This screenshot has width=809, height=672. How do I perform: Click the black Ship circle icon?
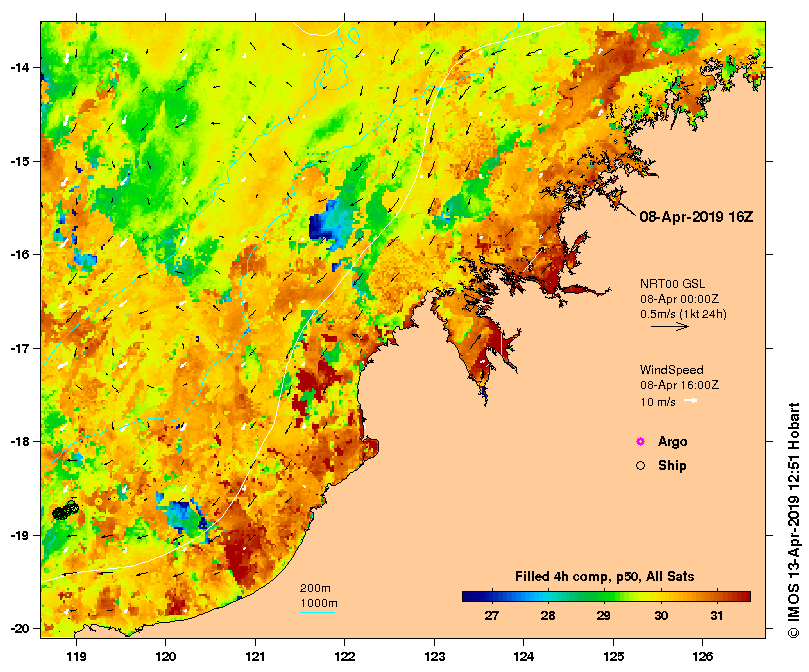click(640, 466)
